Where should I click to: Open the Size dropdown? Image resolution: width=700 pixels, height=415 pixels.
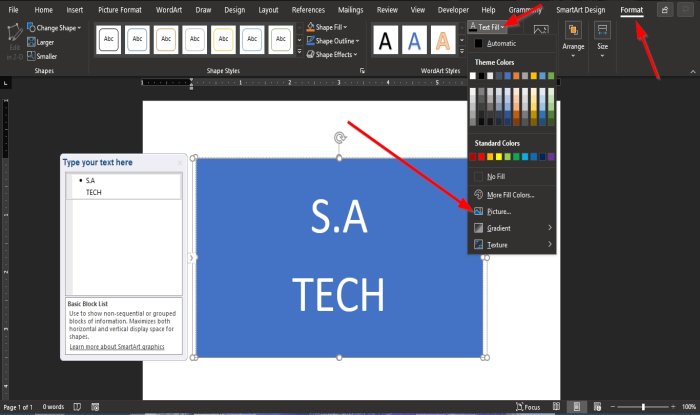(x=602, y=38)
